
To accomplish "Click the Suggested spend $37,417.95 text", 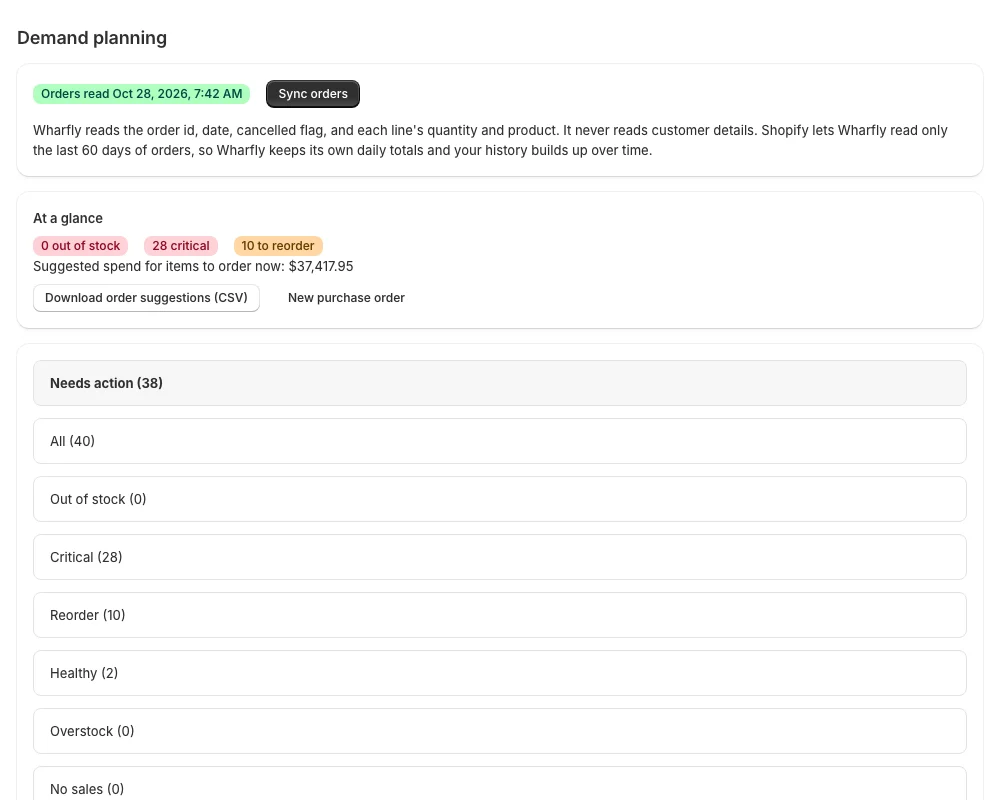I will pos(193,266).
